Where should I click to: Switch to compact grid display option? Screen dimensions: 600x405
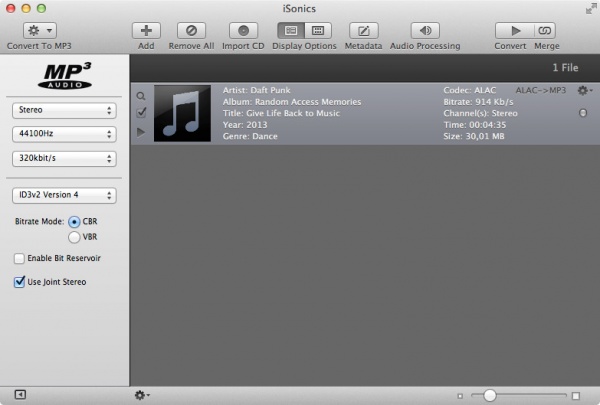tap(318, 31)
